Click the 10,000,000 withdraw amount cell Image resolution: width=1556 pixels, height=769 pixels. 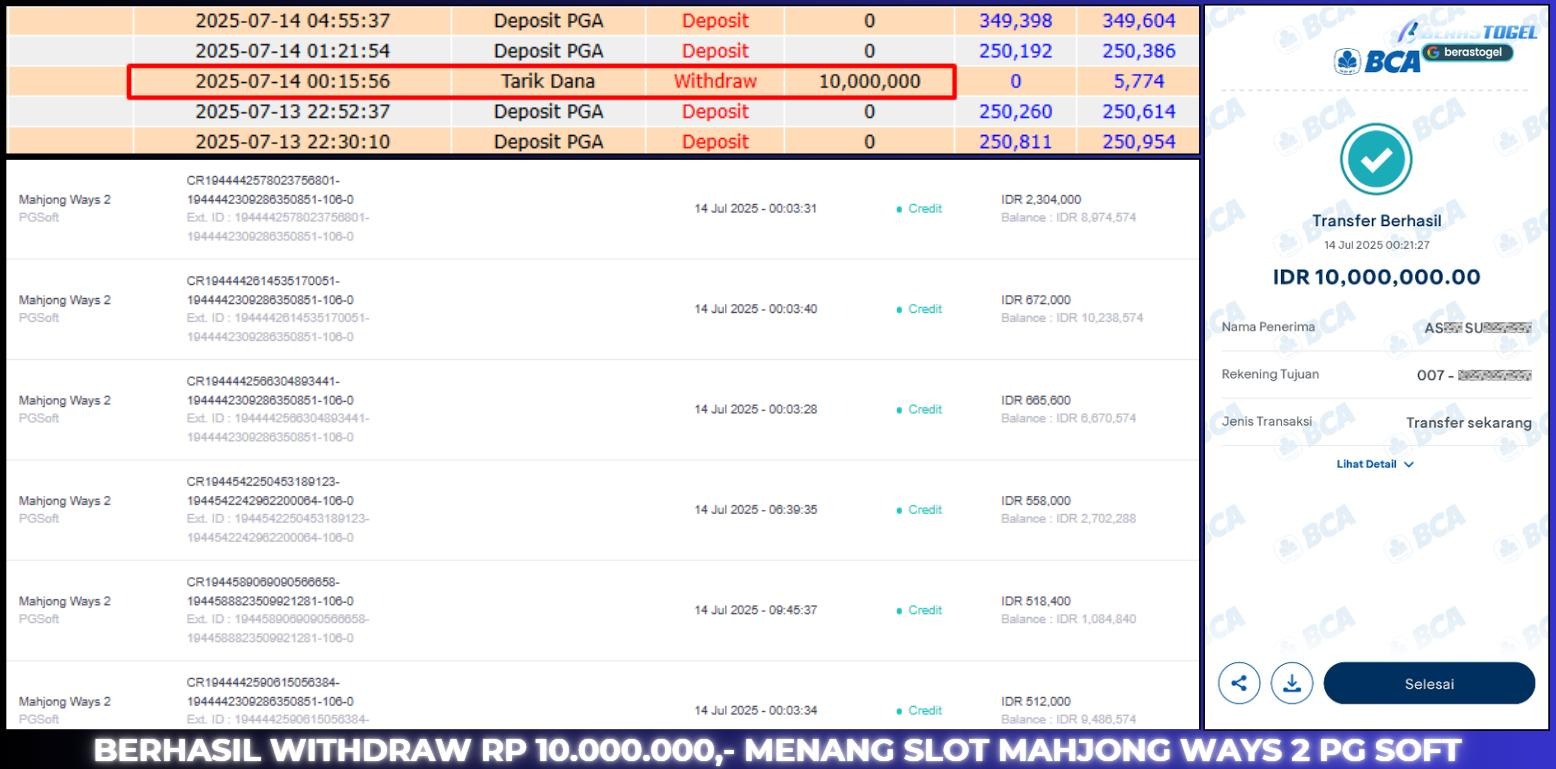(869, 81)
